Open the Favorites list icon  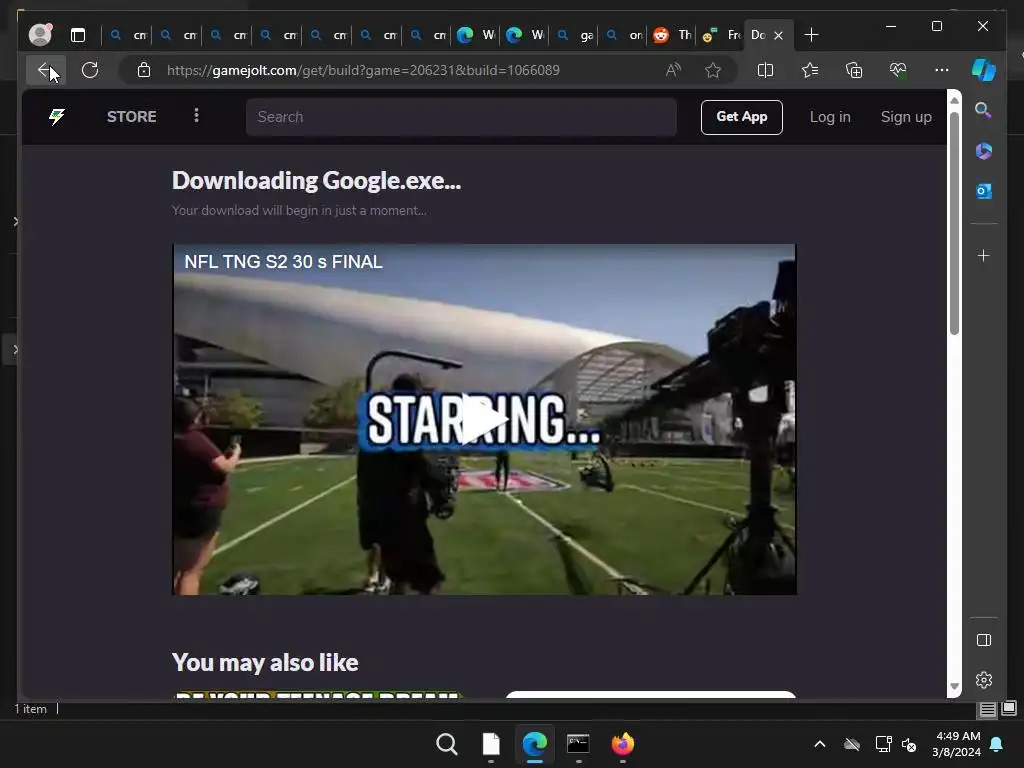pyautogui.click(x=810, y=70)
